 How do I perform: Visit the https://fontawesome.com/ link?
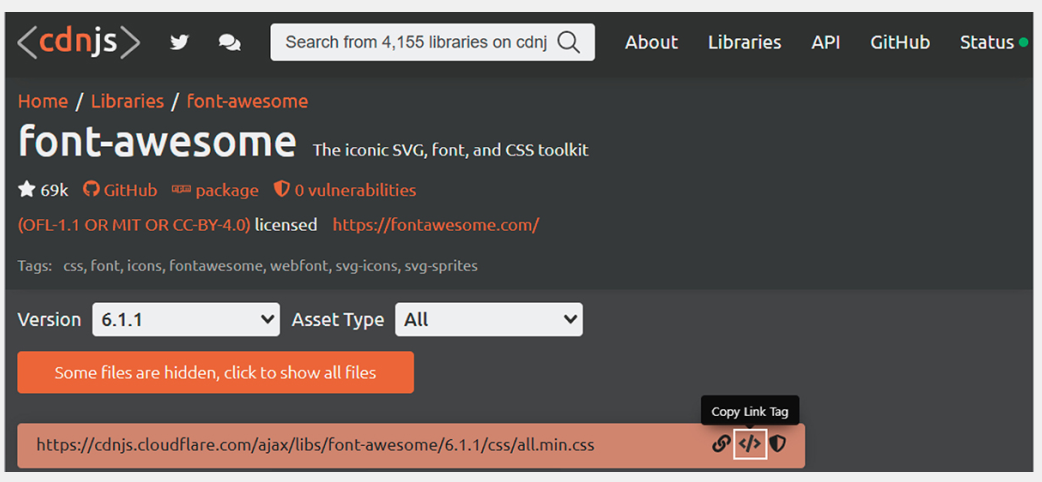pos(436,225)
